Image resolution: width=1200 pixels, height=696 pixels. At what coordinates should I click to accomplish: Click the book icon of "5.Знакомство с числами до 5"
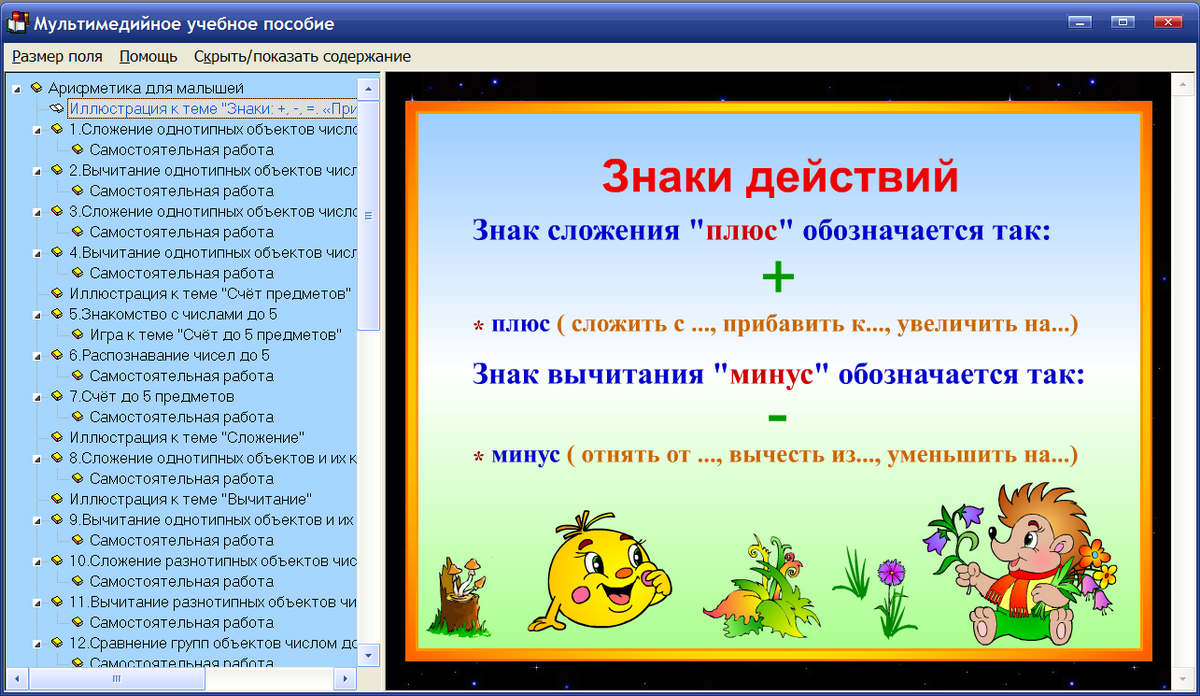(58, 313)
